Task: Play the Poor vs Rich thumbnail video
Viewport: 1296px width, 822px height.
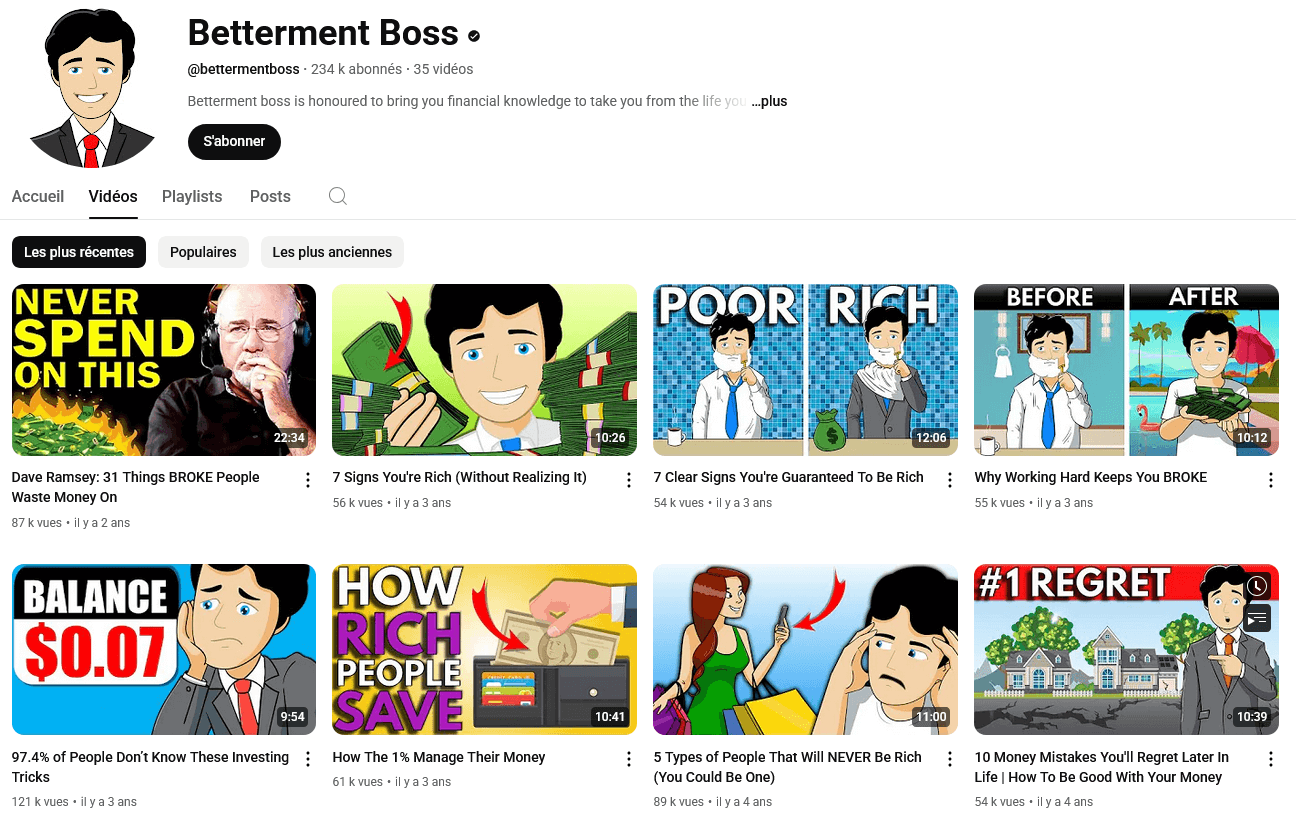Action: pos(805,370)
